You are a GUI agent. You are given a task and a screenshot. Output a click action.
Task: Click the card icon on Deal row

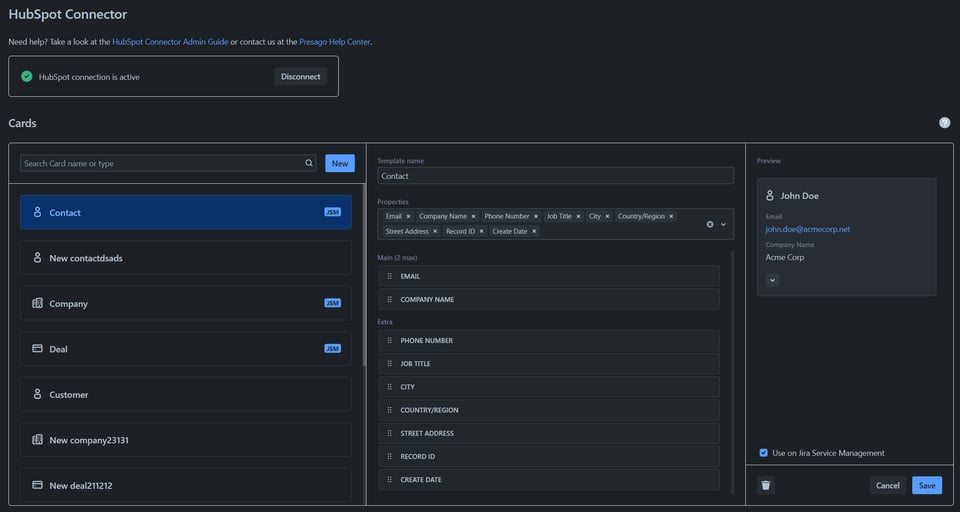click(37, 348)
